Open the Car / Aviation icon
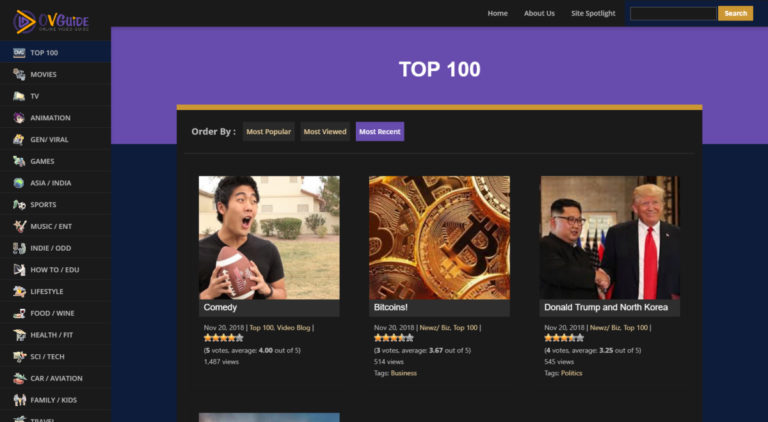Image resolution: width=768 pixels, height=422 pixels. (19, 378)
